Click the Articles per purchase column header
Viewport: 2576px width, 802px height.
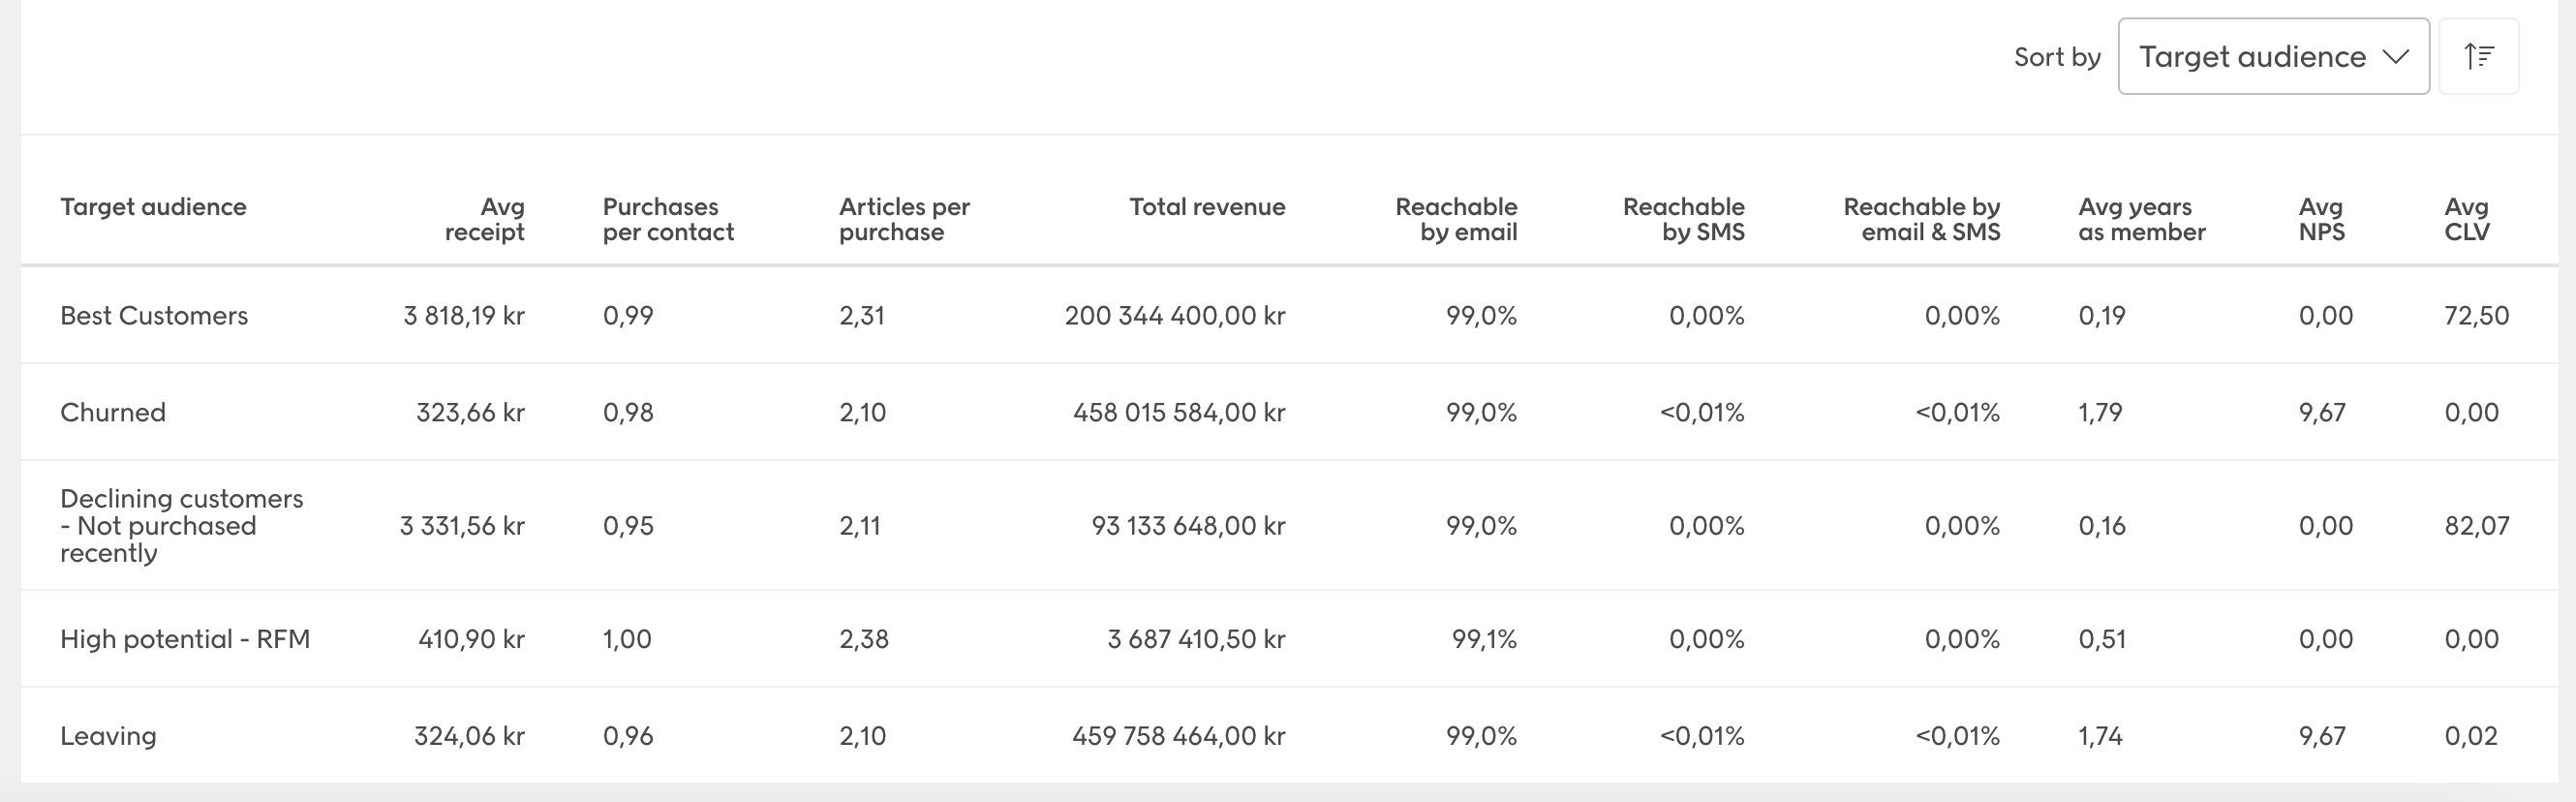904,219
